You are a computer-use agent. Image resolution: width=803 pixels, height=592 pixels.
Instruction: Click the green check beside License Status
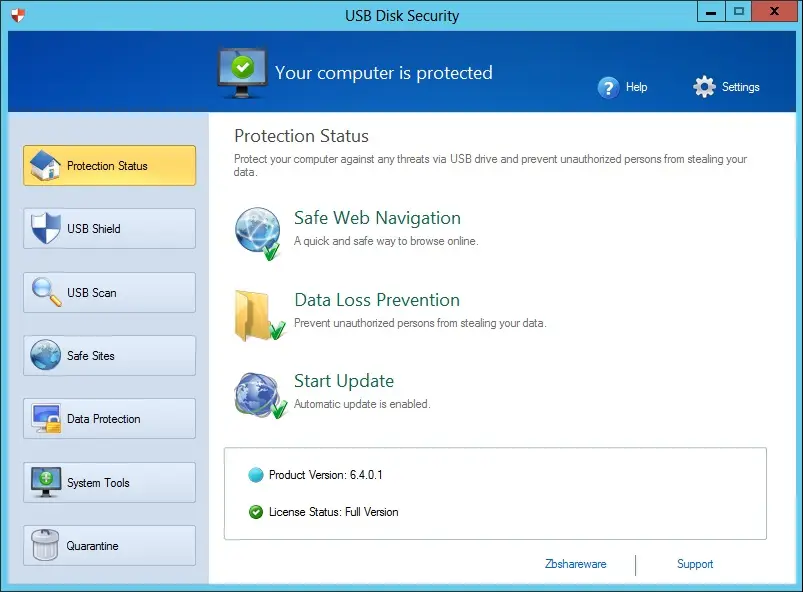(x=256, y=512)
